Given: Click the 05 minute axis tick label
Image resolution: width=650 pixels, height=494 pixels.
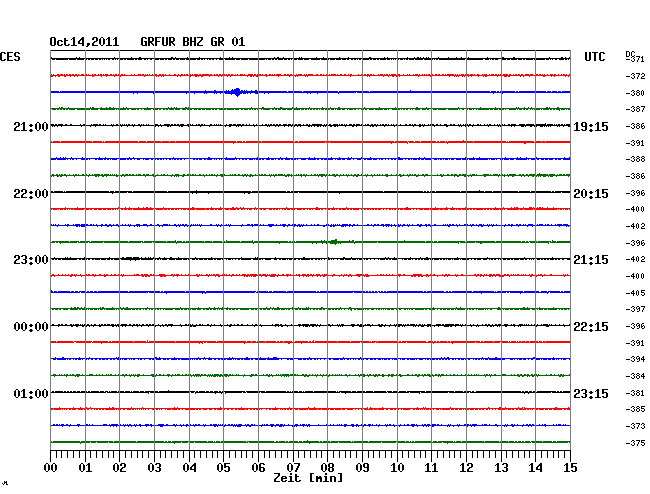Looking at the screenshot, I should (x=223, y=467).
